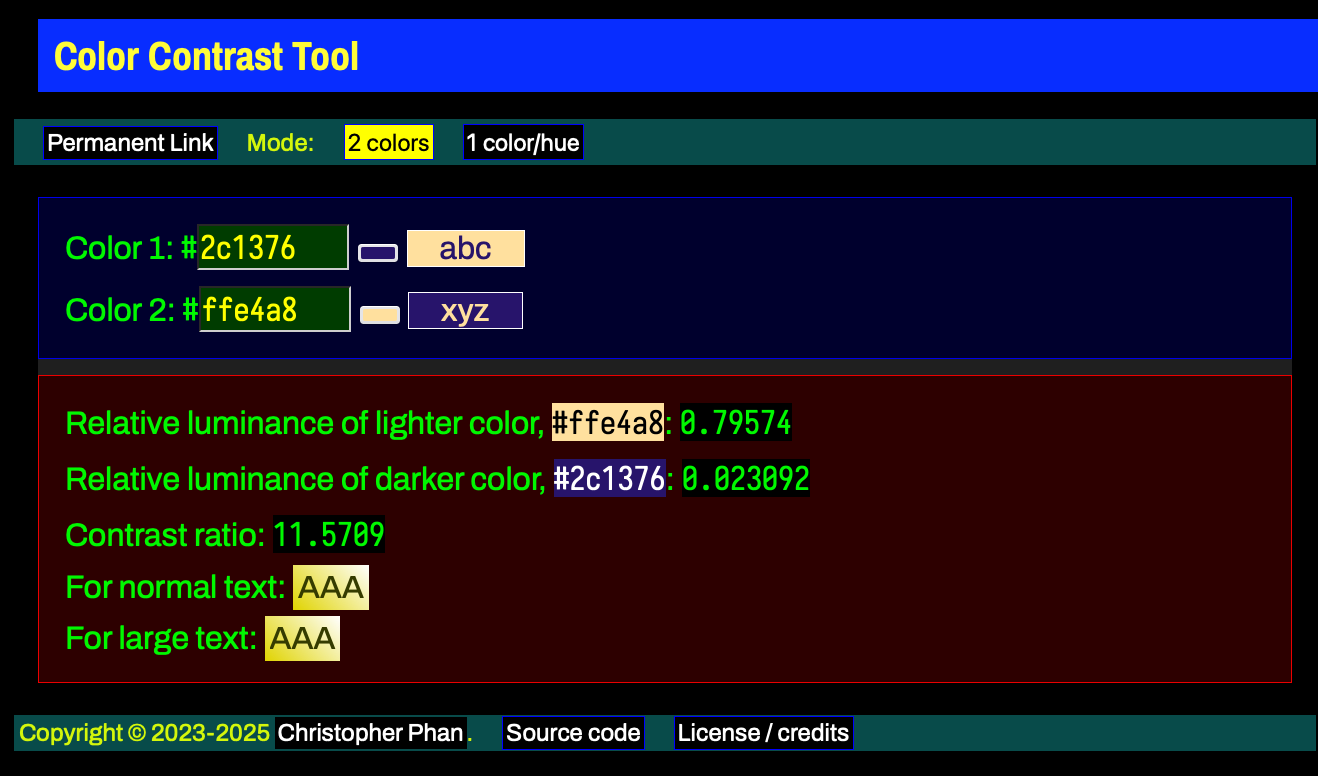
Task: Click the contrast ratio value 11.5709
Action: coord(329,535)
